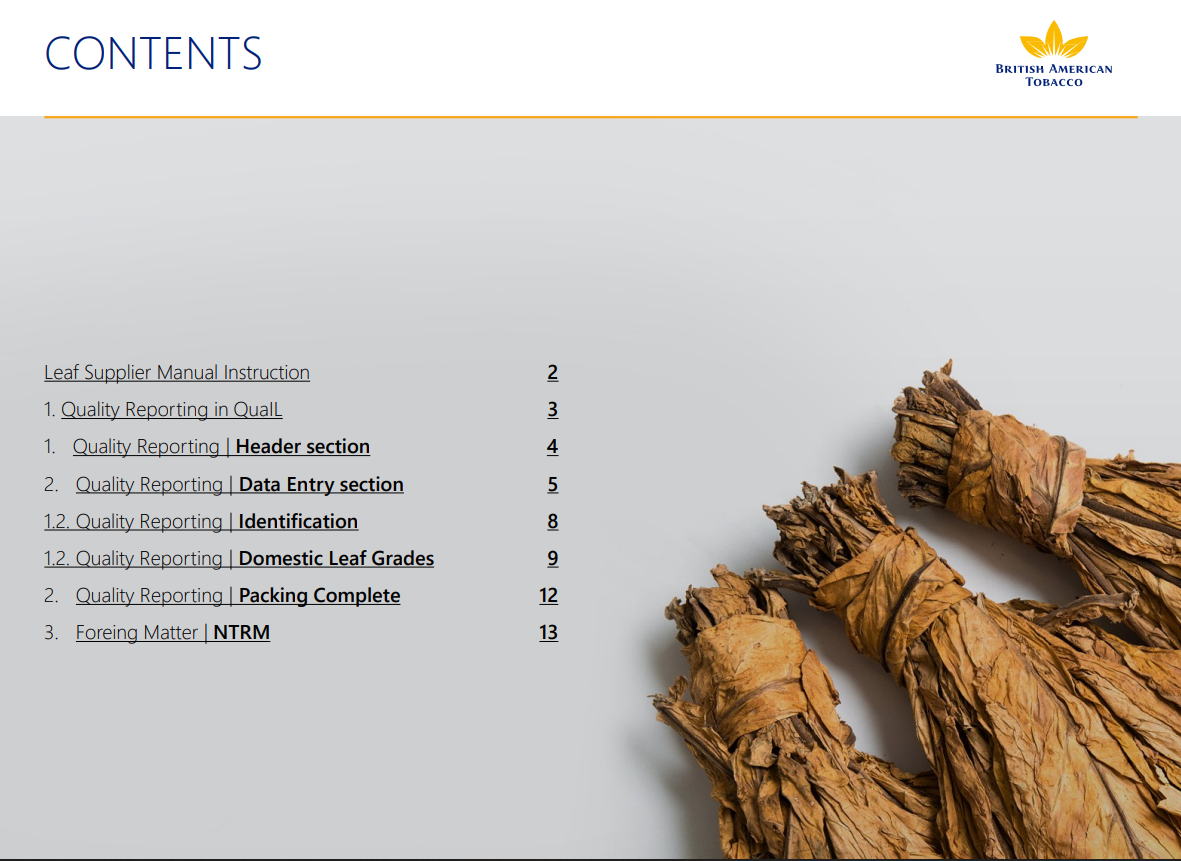Click page number 8 for Identification
Image resolution: width=1181 pixels, height=861 pixels.
point(552,522)
